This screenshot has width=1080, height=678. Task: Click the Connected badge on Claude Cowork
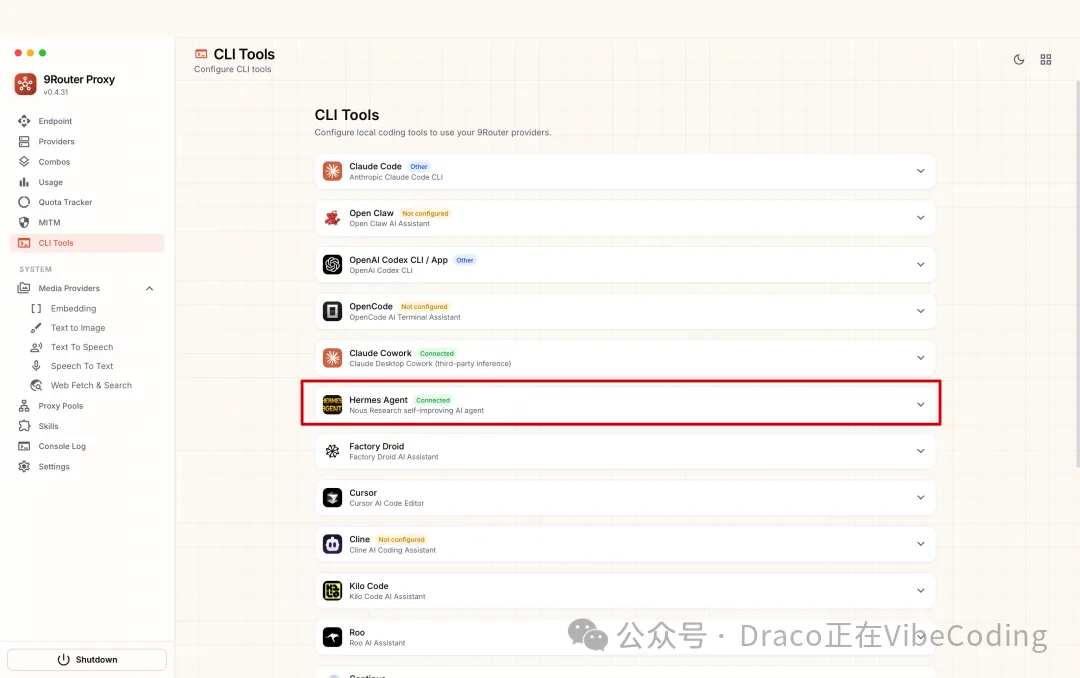click(437, 353)
